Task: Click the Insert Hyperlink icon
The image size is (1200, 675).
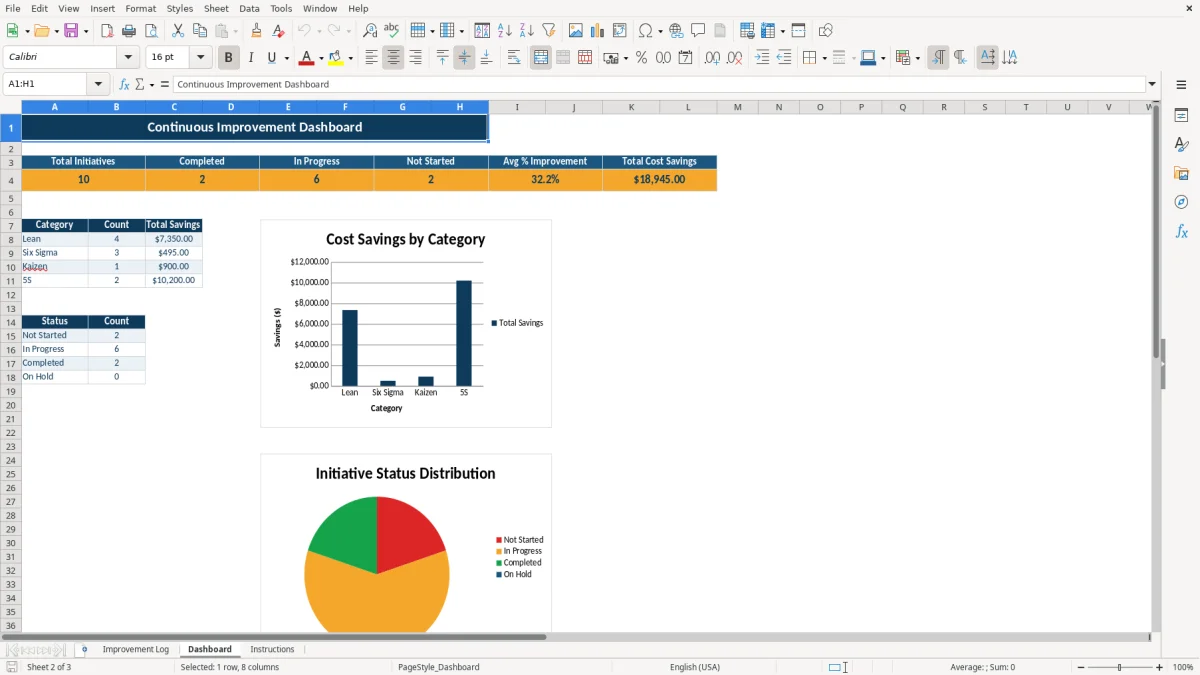Action: click(x=676, y=31)
